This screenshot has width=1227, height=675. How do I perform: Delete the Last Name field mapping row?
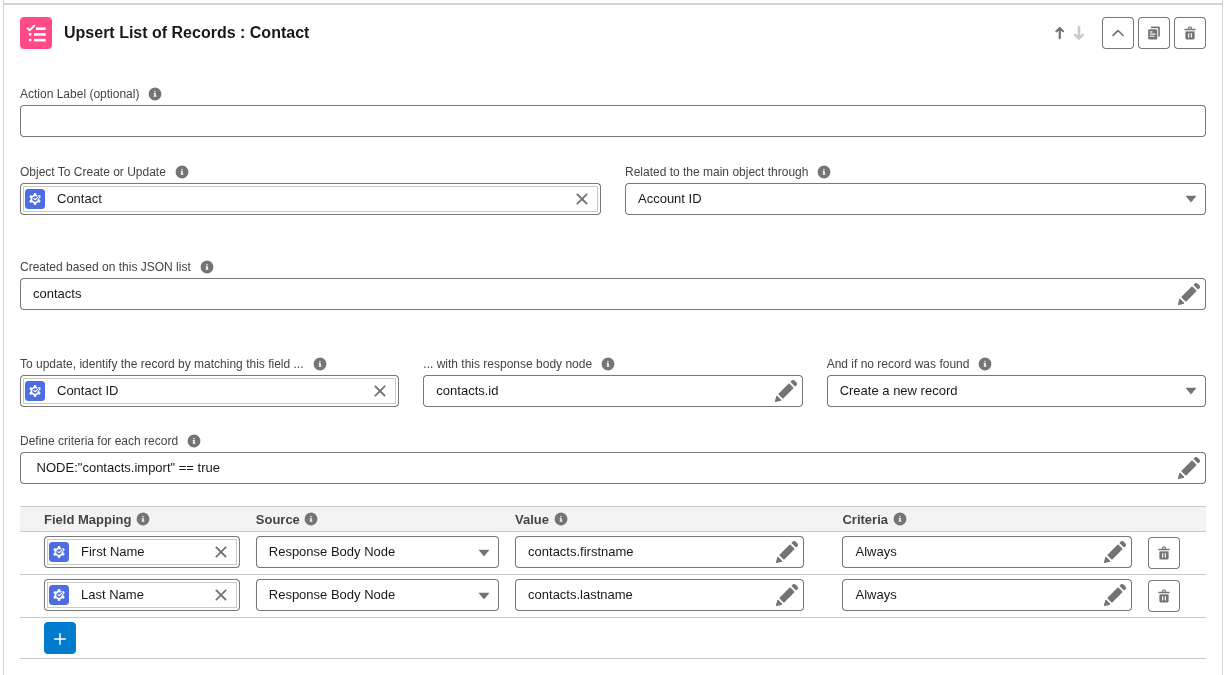click(1163, 596)
